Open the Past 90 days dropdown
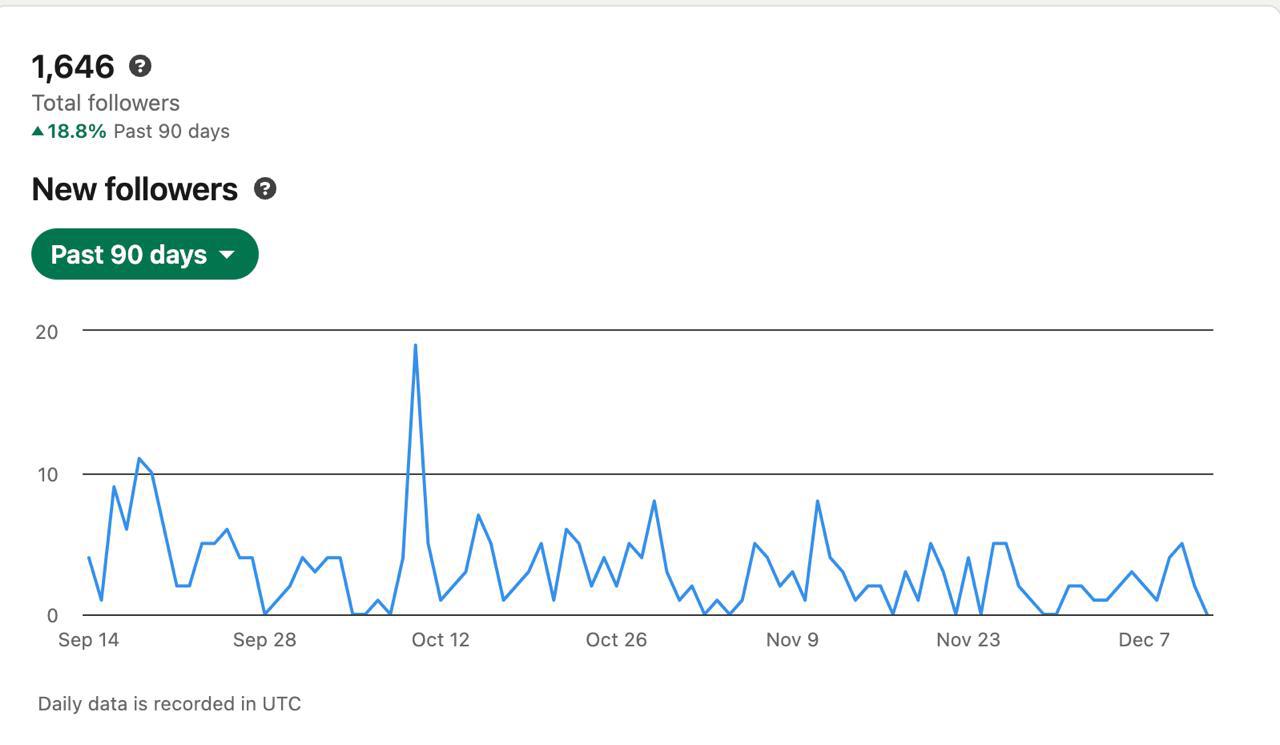The width and height of the screenshot is (1280, 745). click(x=145, y=254)
